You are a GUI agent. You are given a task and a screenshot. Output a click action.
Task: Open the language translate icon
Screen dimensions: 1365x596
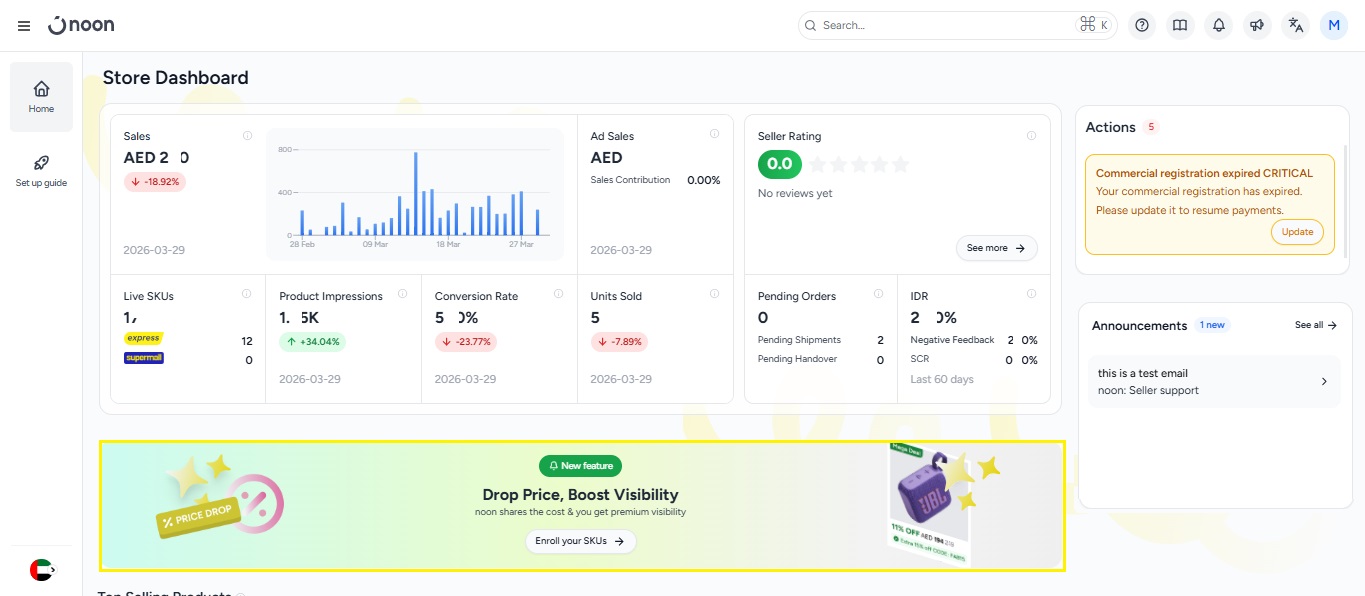(x=1296, y=26)
